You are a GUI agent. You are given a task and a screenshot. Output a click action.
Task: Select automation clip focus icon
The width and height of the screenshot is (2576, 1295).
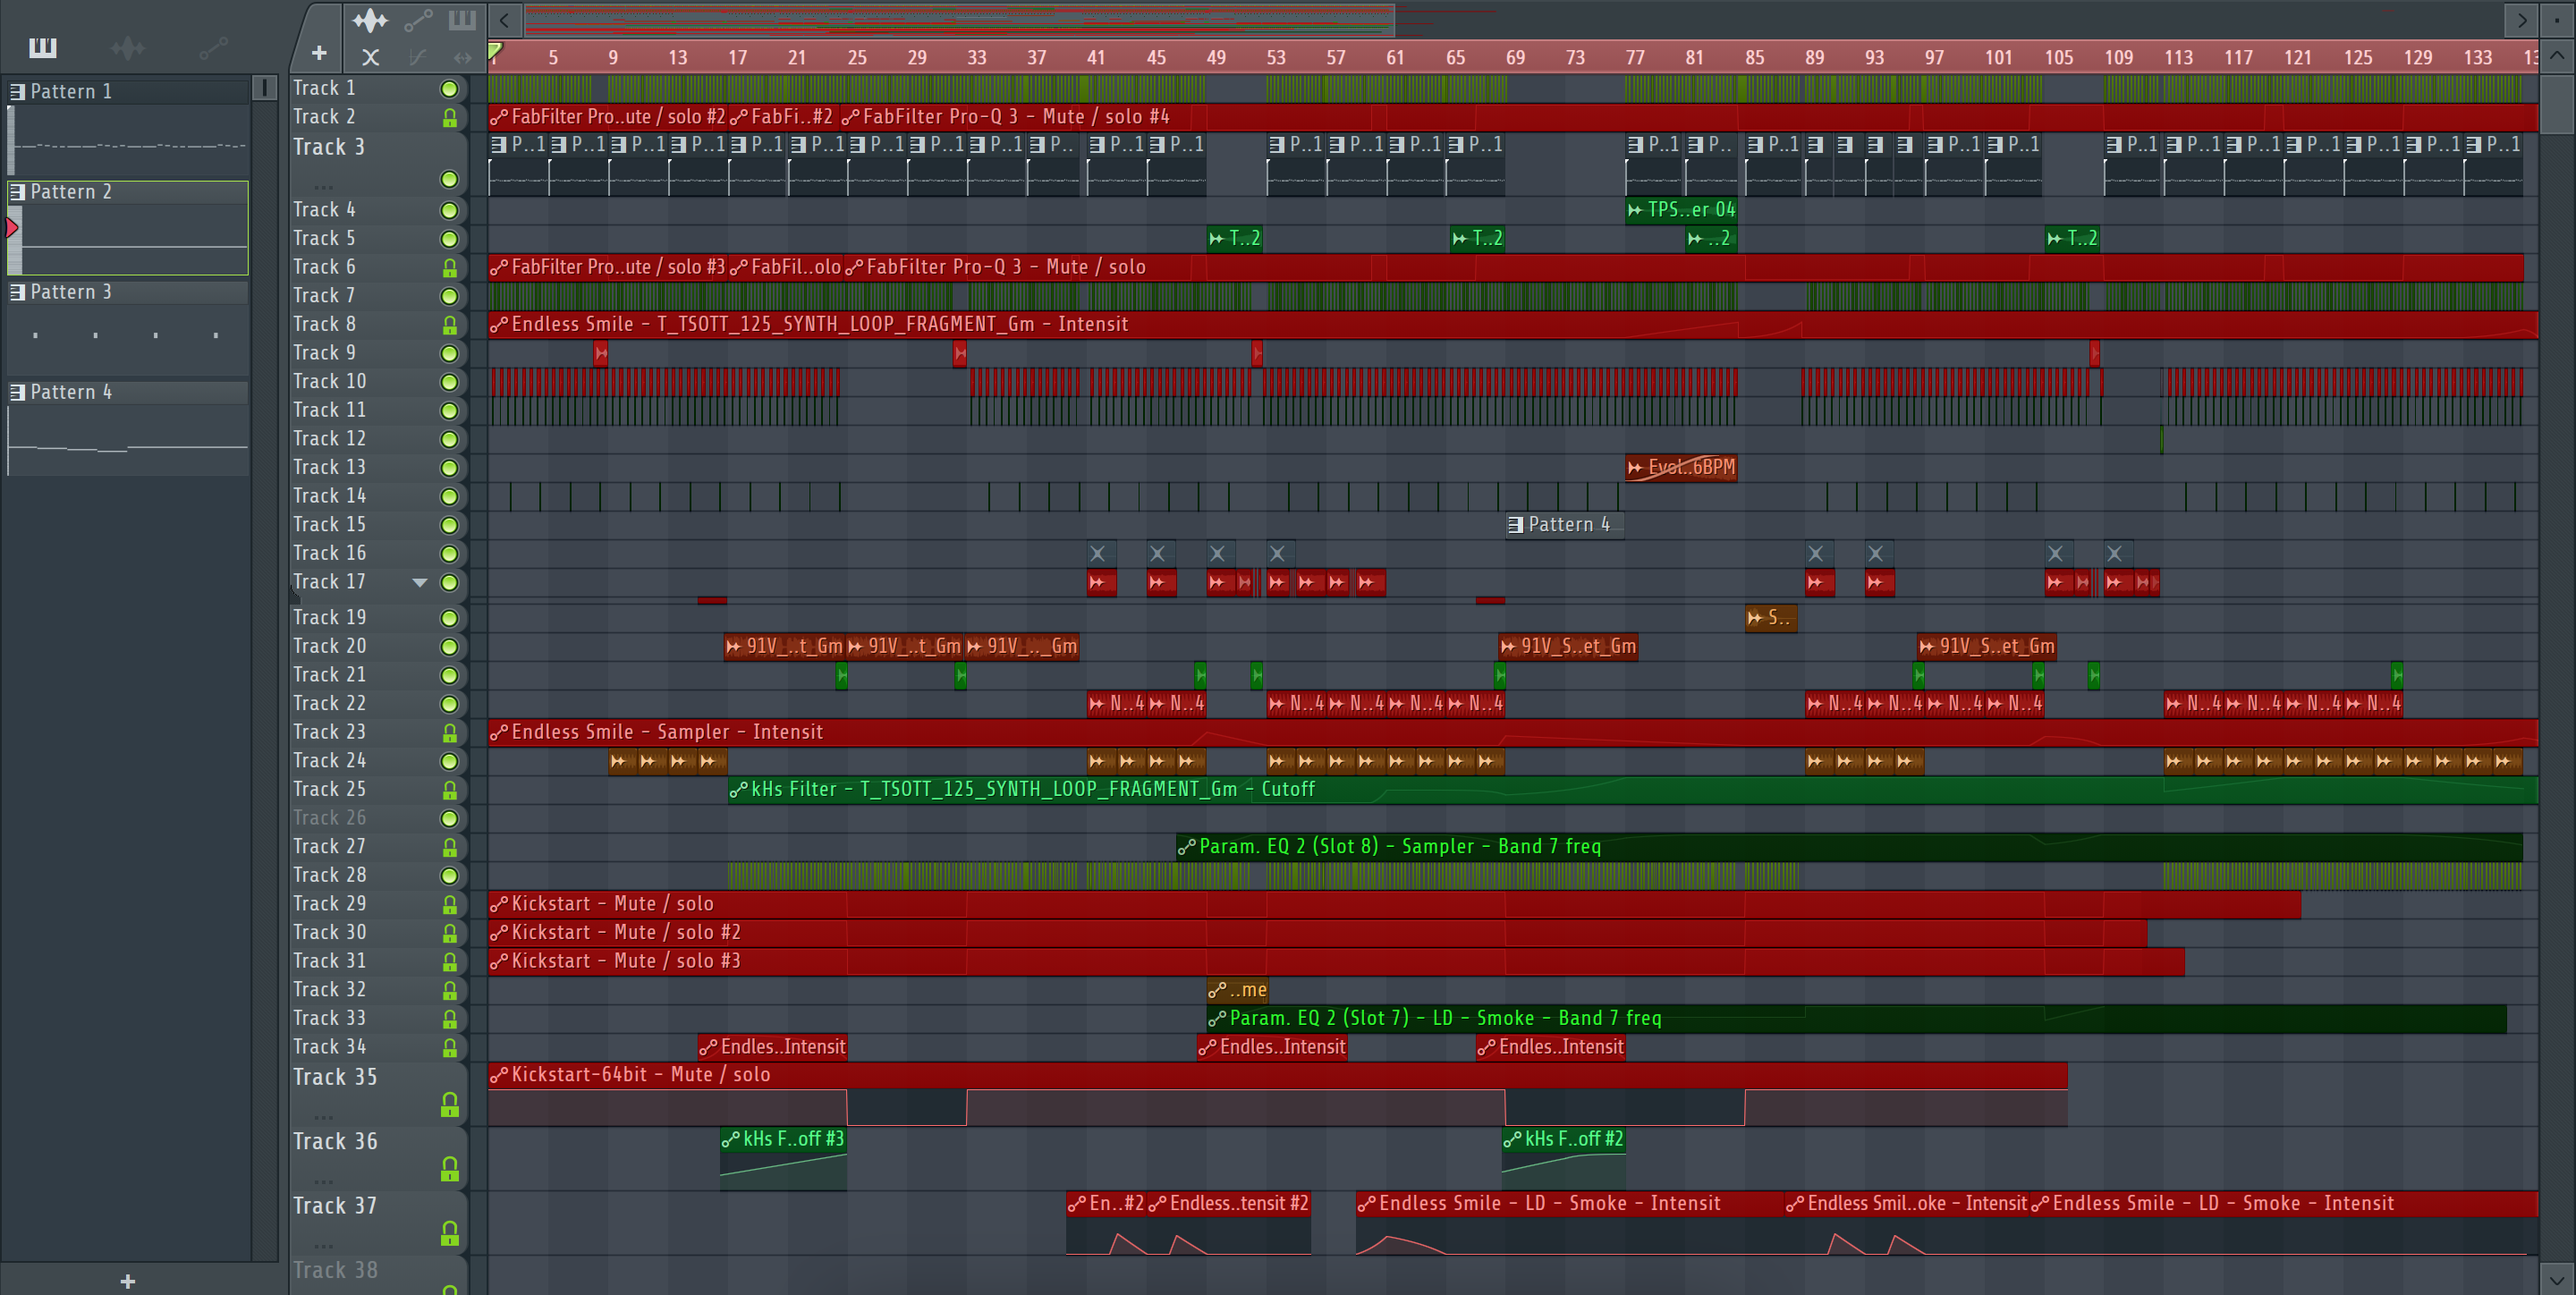[x=418, y=20]
